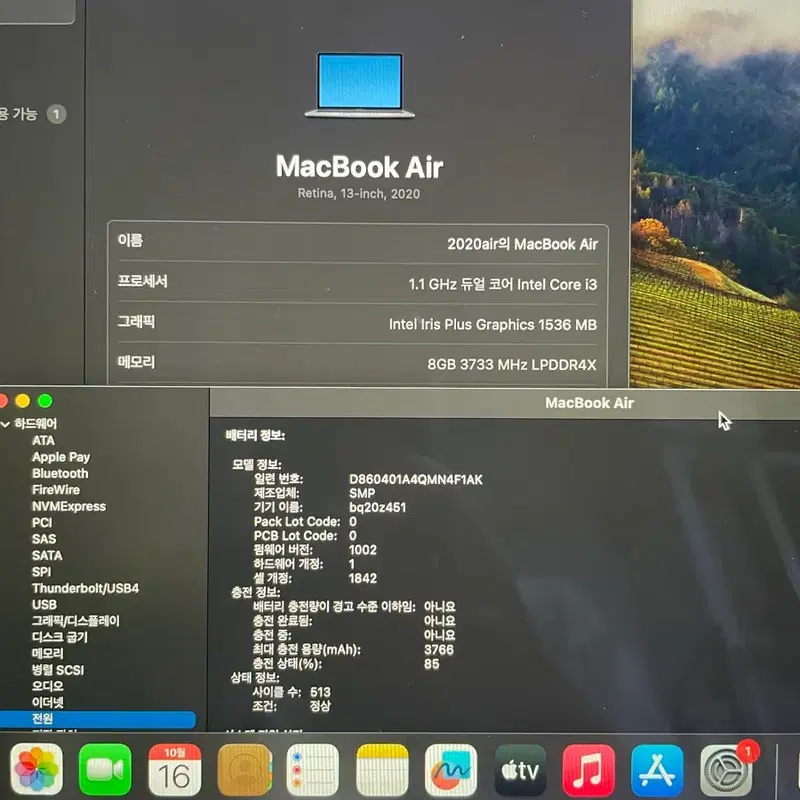Select 병렬 SCSI in the hardware list
800x800 pixels.
(x=58, y=670)
